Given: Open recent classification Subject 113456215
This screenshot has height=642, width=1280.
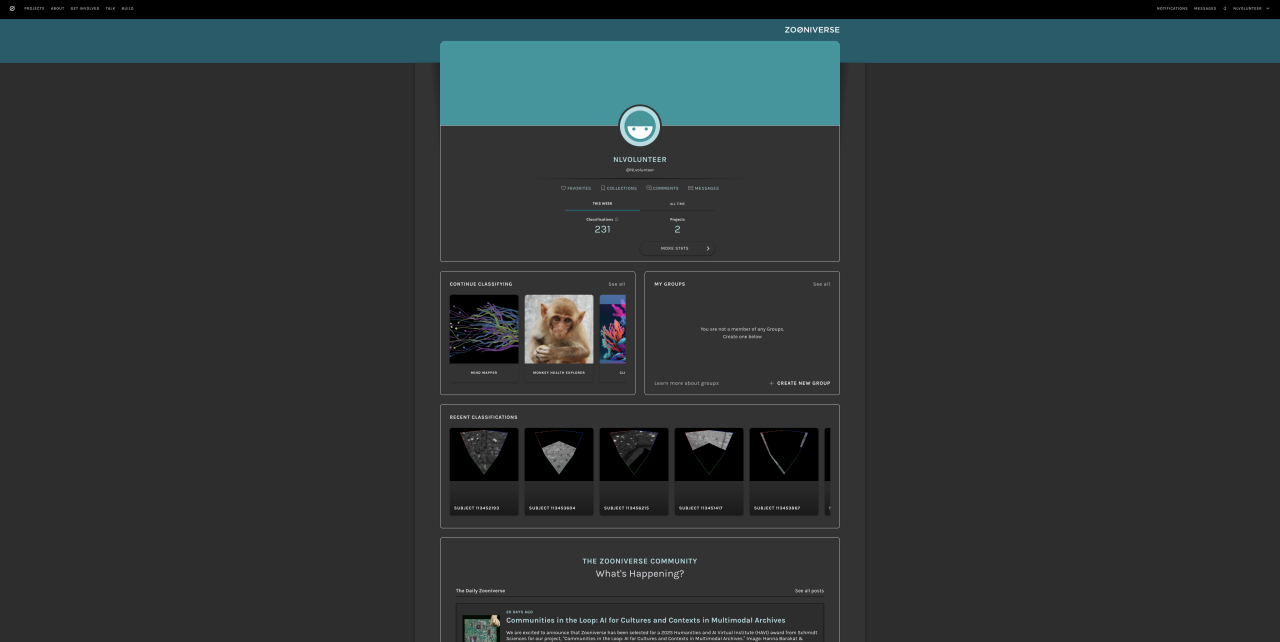Looking at the screenshot, I should pyautogui.click(x=634, y=472).
